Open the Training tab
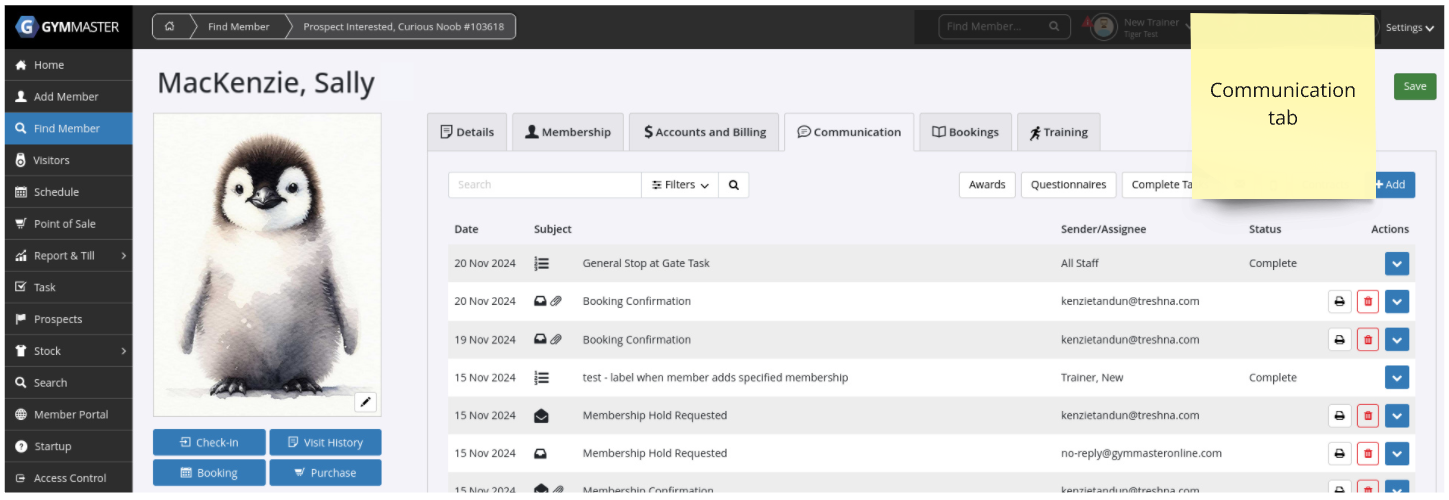 pyautogui.click(x=1058, y=132)
